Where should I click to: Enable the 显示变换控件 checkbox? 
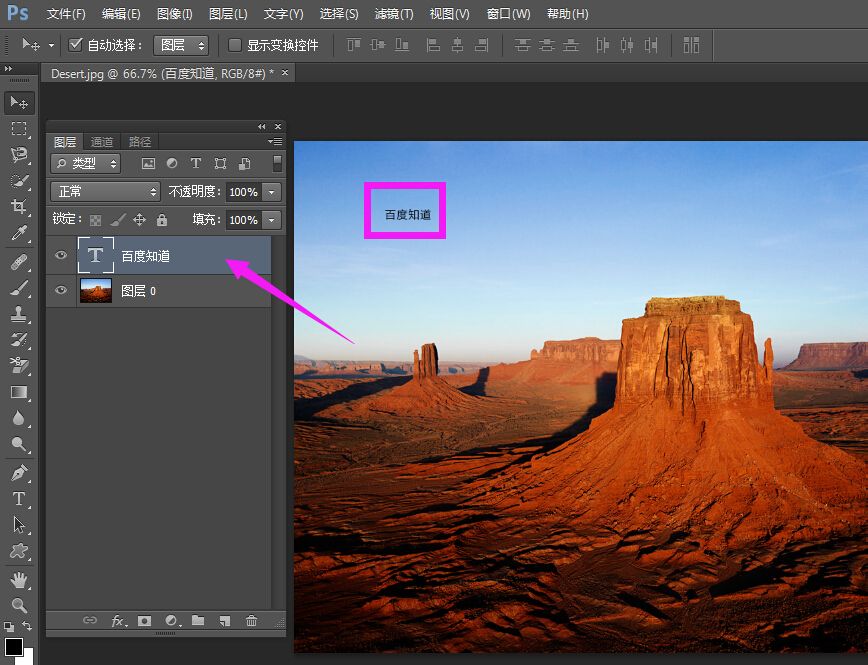[x=235, y=45]
